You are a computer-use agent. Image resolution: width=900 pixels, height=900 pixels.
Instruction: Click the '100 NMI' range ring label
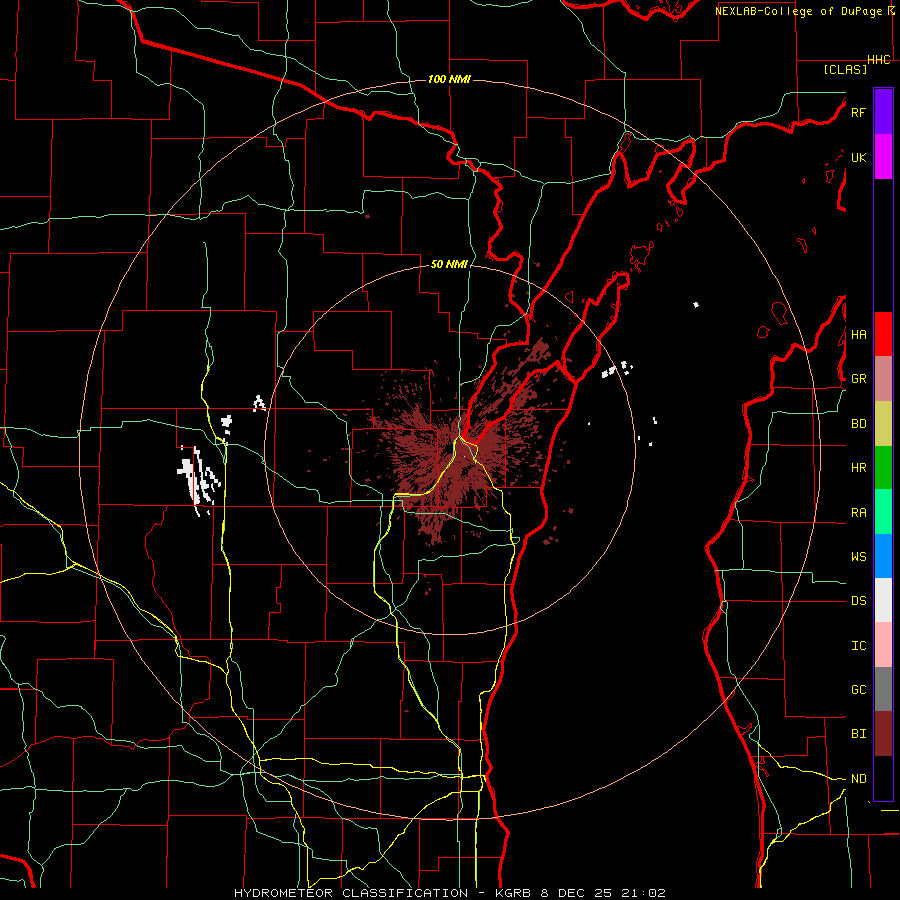tap(449, 79)
